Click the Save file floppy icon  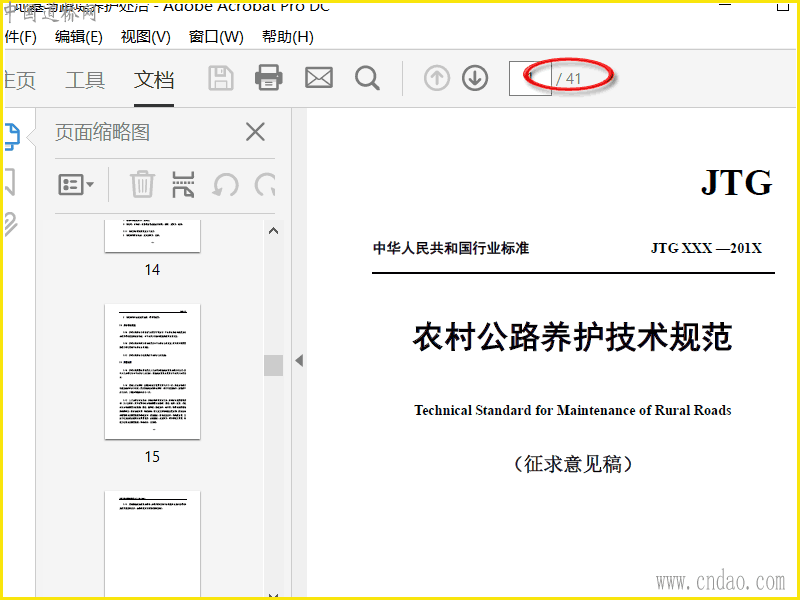click(x=221, y=79)
